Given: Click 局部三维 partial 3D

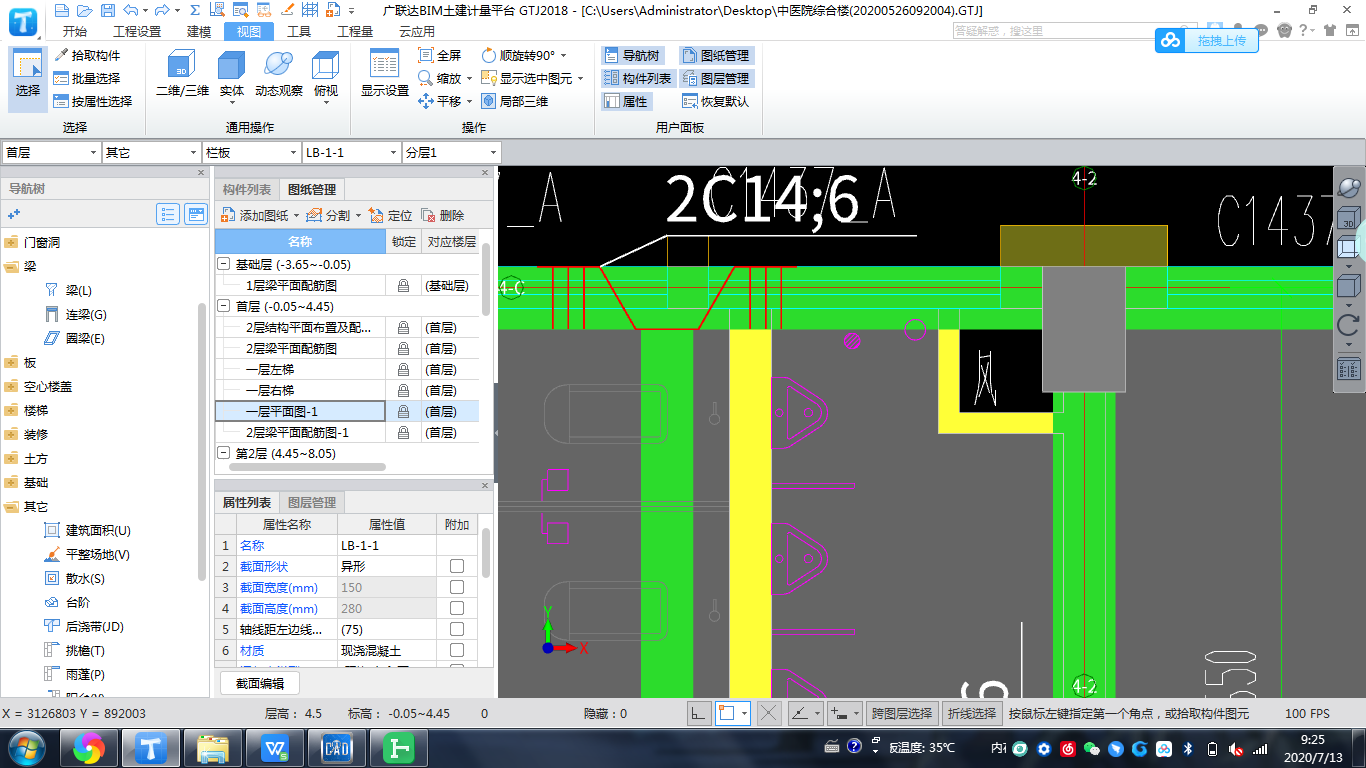Looking at the screenshot, I should [x=515, y=101].
